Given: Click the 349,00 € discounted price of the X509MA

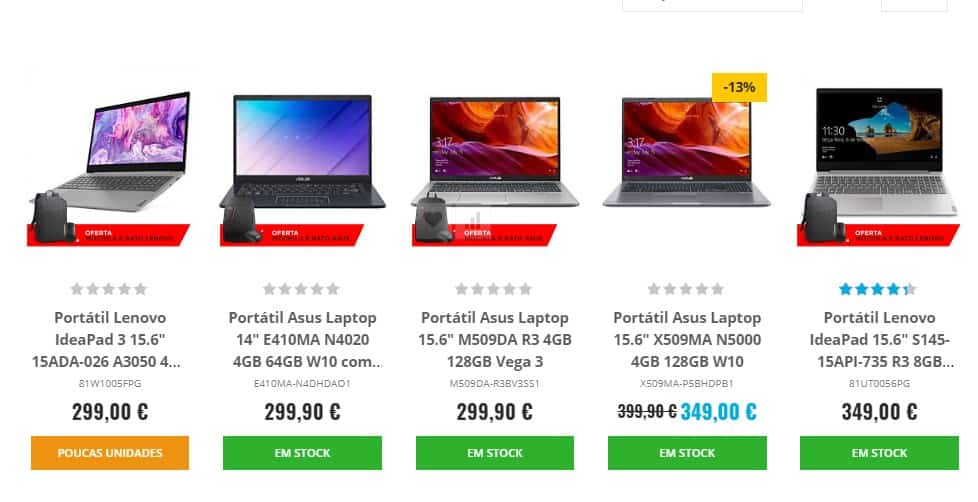Looking at the screenshot, I should click(719, 412).
